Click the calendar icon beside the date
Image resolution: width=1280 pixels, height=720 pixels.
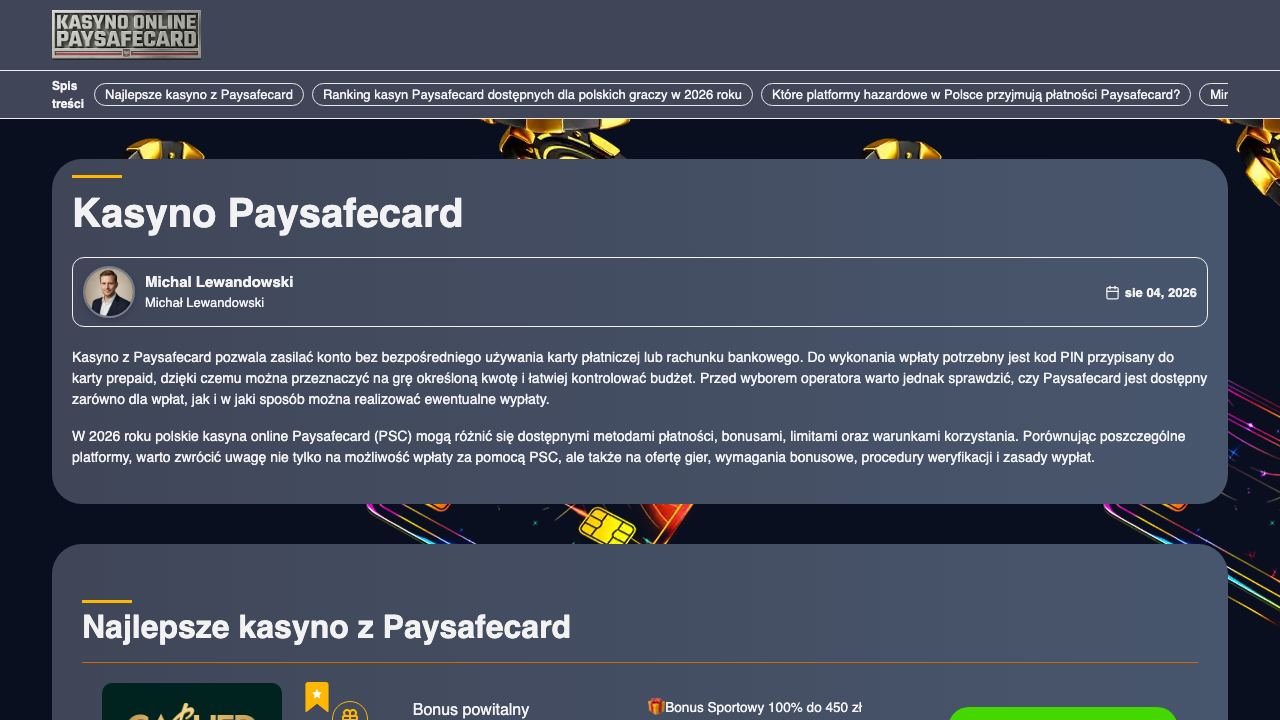1112,293
